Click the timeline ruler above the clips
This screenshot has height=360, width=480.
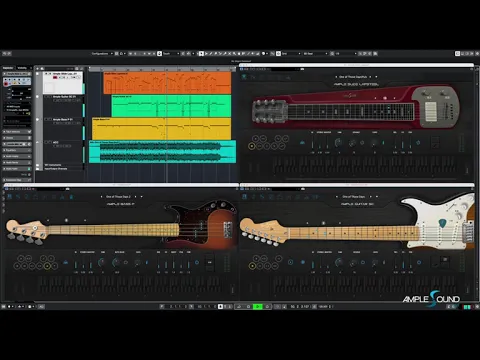(x=162, y=69)
